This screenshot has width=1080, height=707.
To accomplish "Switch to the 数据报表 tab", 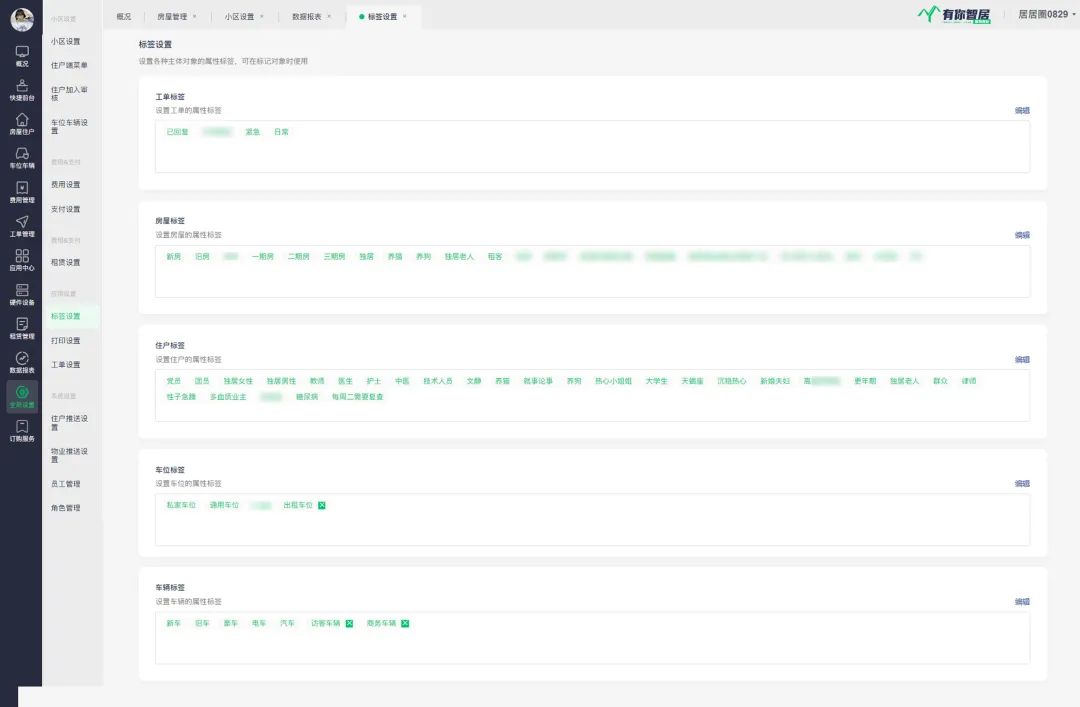I will (307, 16).
